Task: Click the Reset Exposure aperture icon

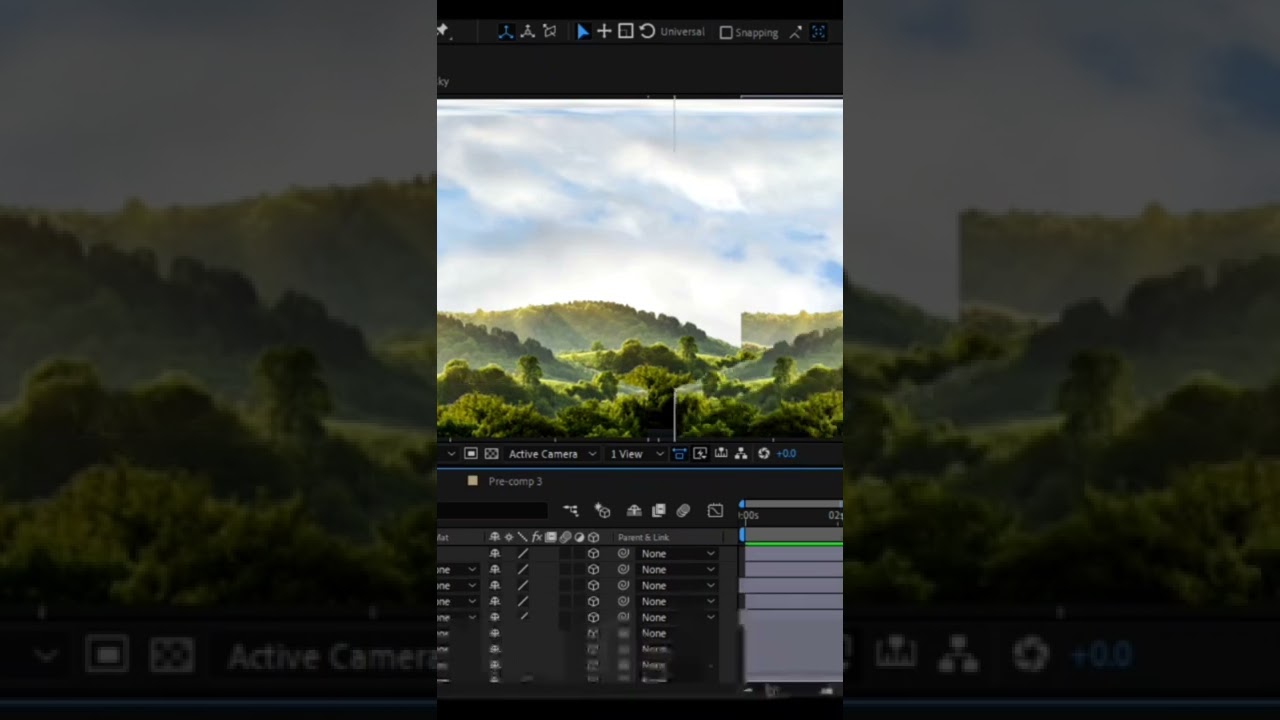Action: click(764, 454)
